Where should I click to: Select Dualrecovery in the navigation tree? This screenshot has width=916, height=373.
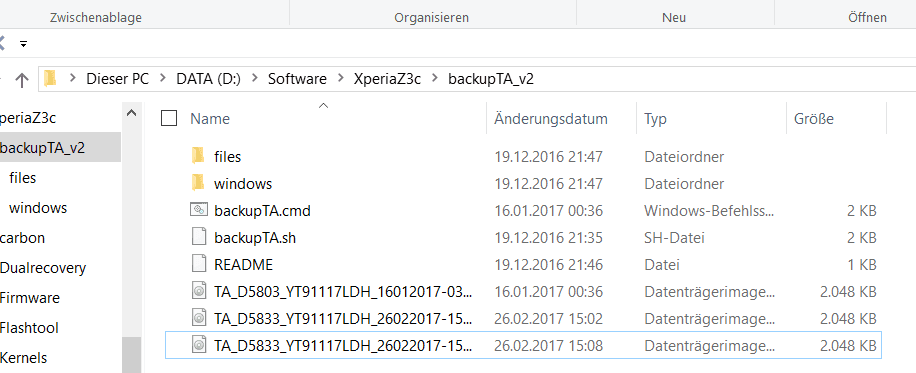pos(43,268)
